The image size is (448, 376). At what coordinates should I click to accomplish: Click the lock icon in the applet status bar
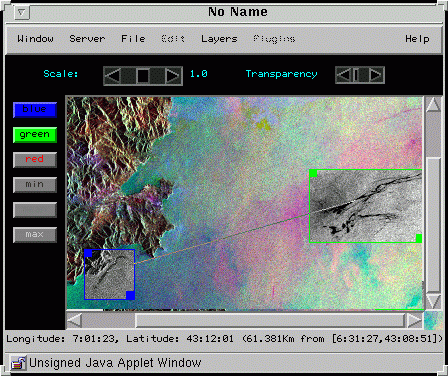click(18, 363)
